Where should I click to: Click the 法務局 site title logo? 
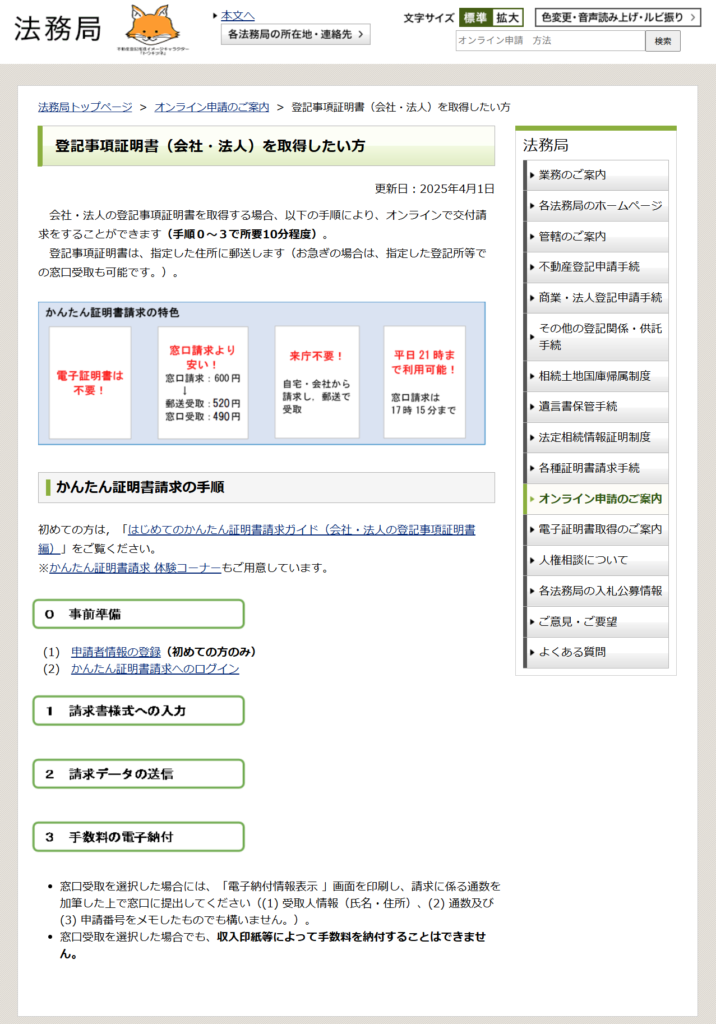click(x=57, y=28)
